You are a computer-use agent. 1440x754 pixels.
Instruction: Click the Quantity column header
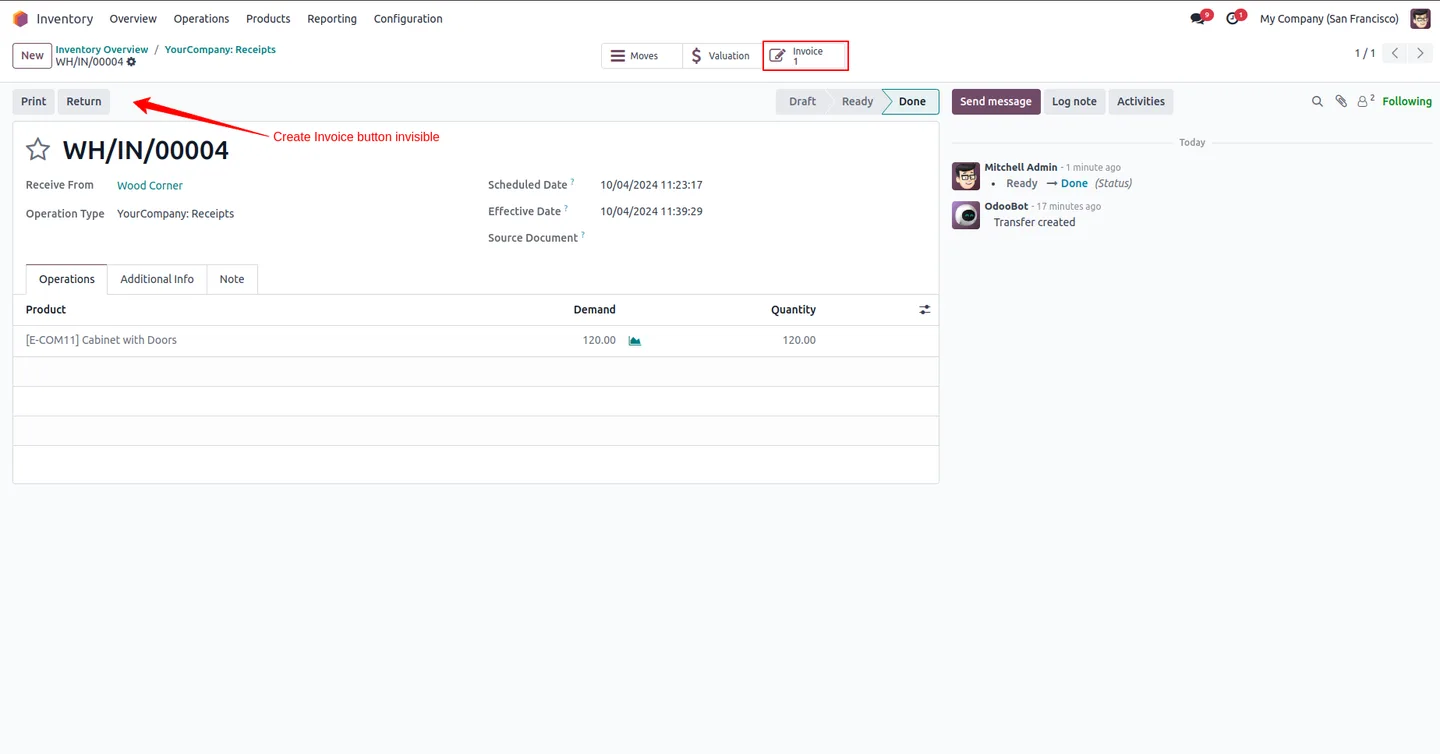tap(793, 310)
